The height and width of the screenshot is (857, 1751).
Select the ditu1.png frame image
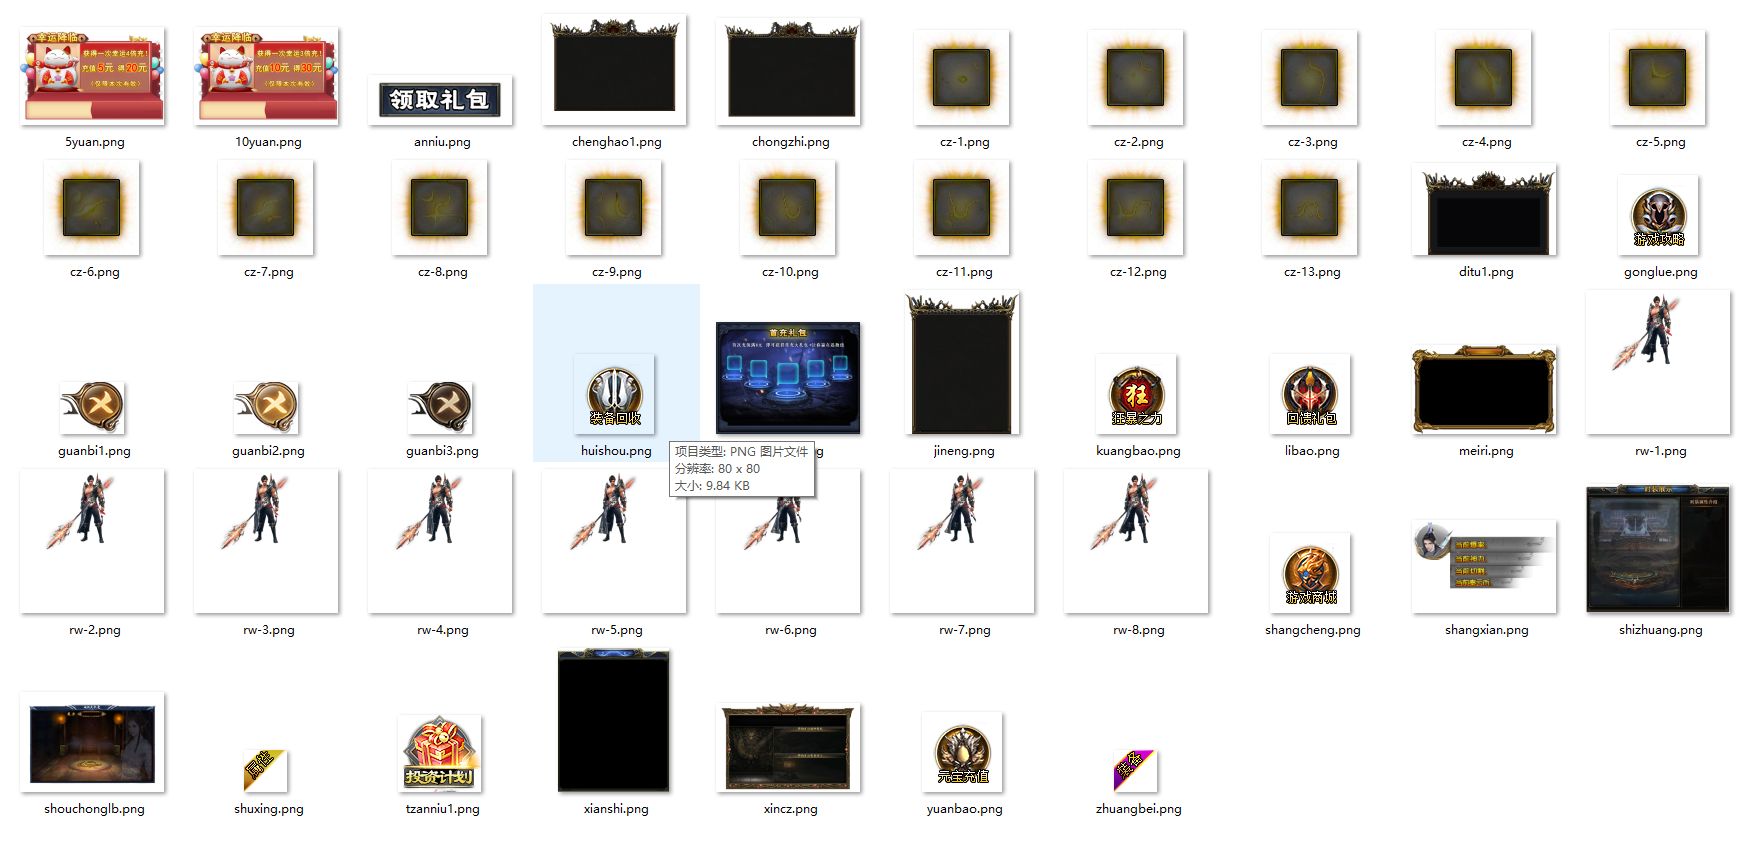click(1485, 211)
